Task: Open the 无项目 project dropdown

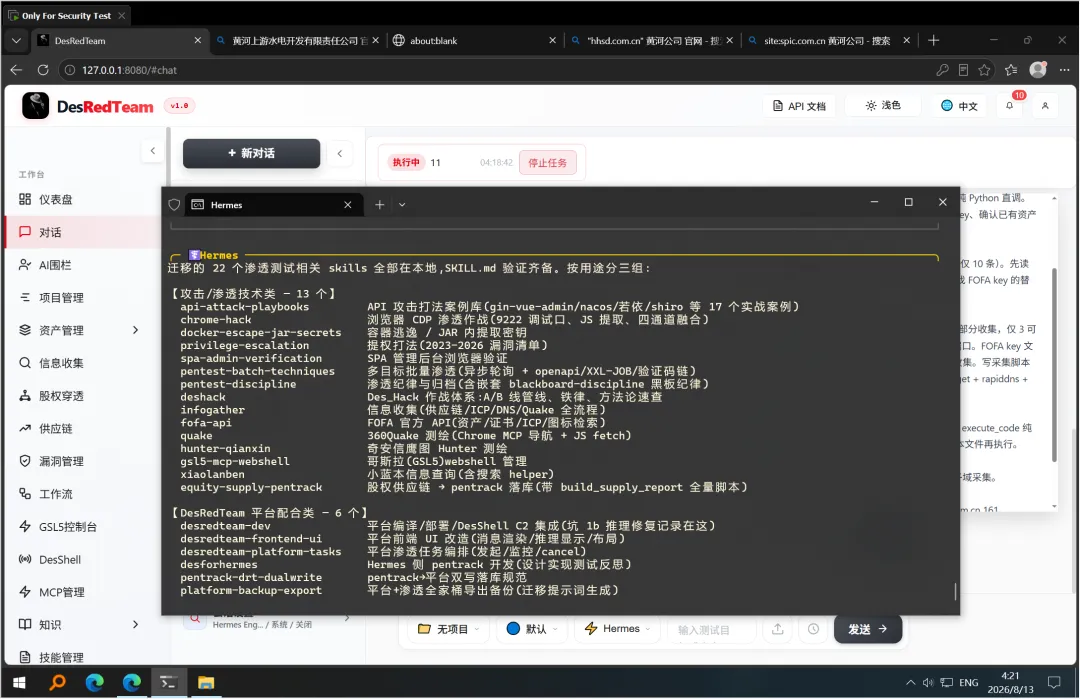Action: tap(448, 629)
